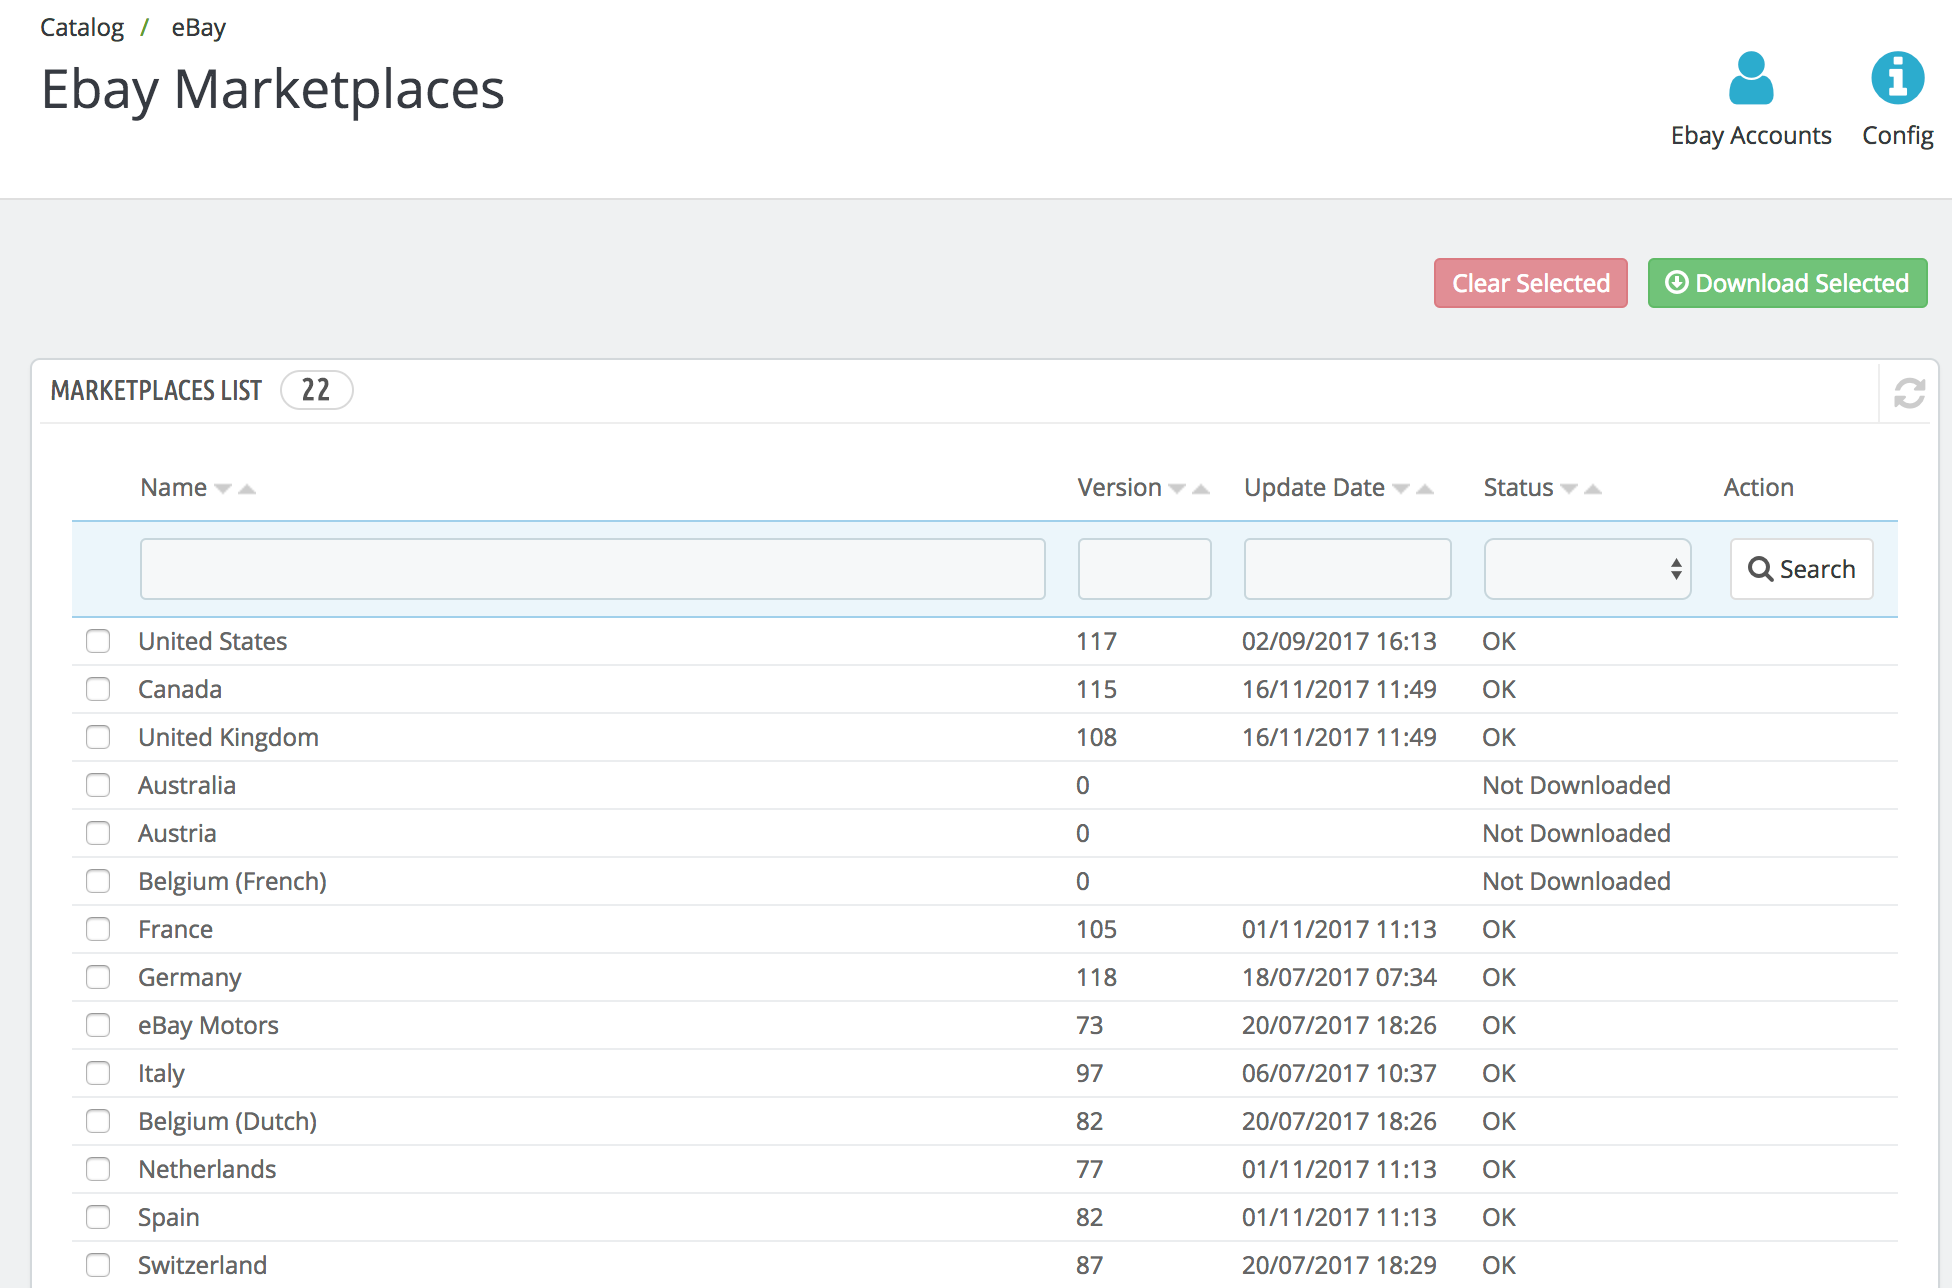Sort Update Date descending arrow
Screen dimensions: 1952x1288
point(1401,489)
